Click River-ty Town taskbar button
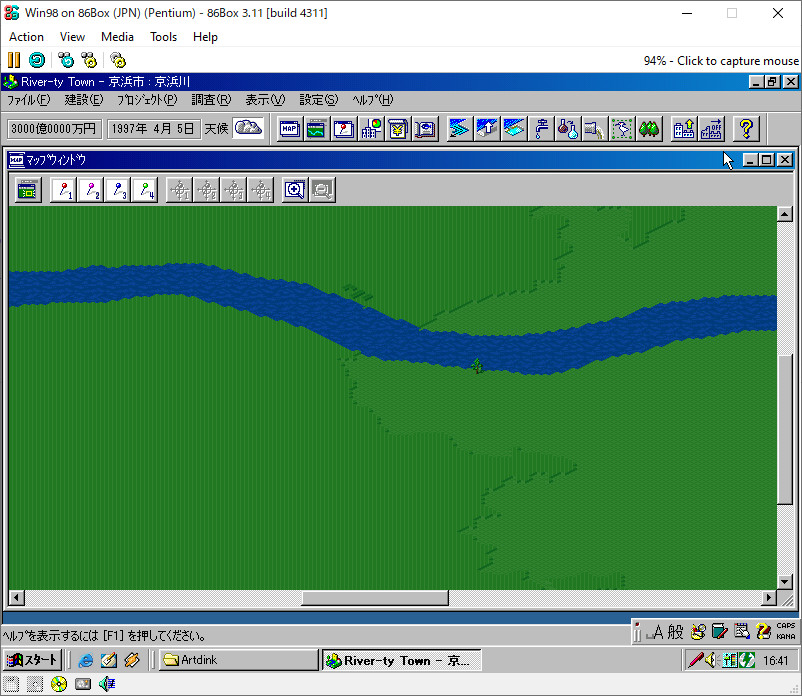The height and width of the screenshot is (696, 802). click(x=402, y=660)
